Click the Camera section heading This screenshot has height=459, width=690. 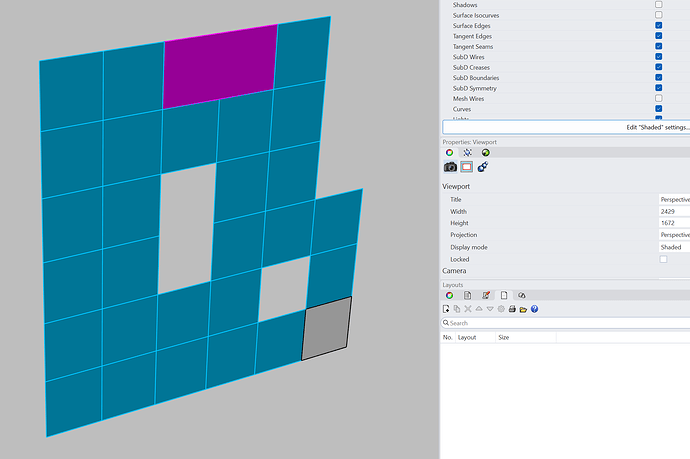(x=454, y=271)
